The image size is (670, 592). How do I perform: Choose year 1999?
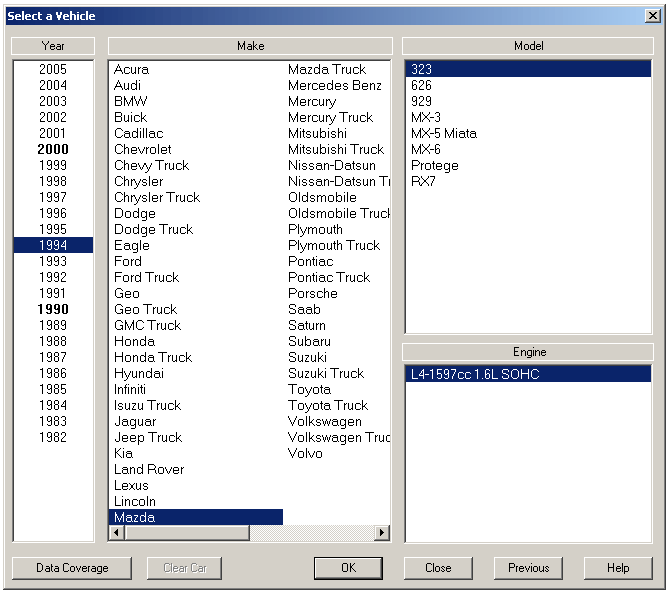coord(53,165)
